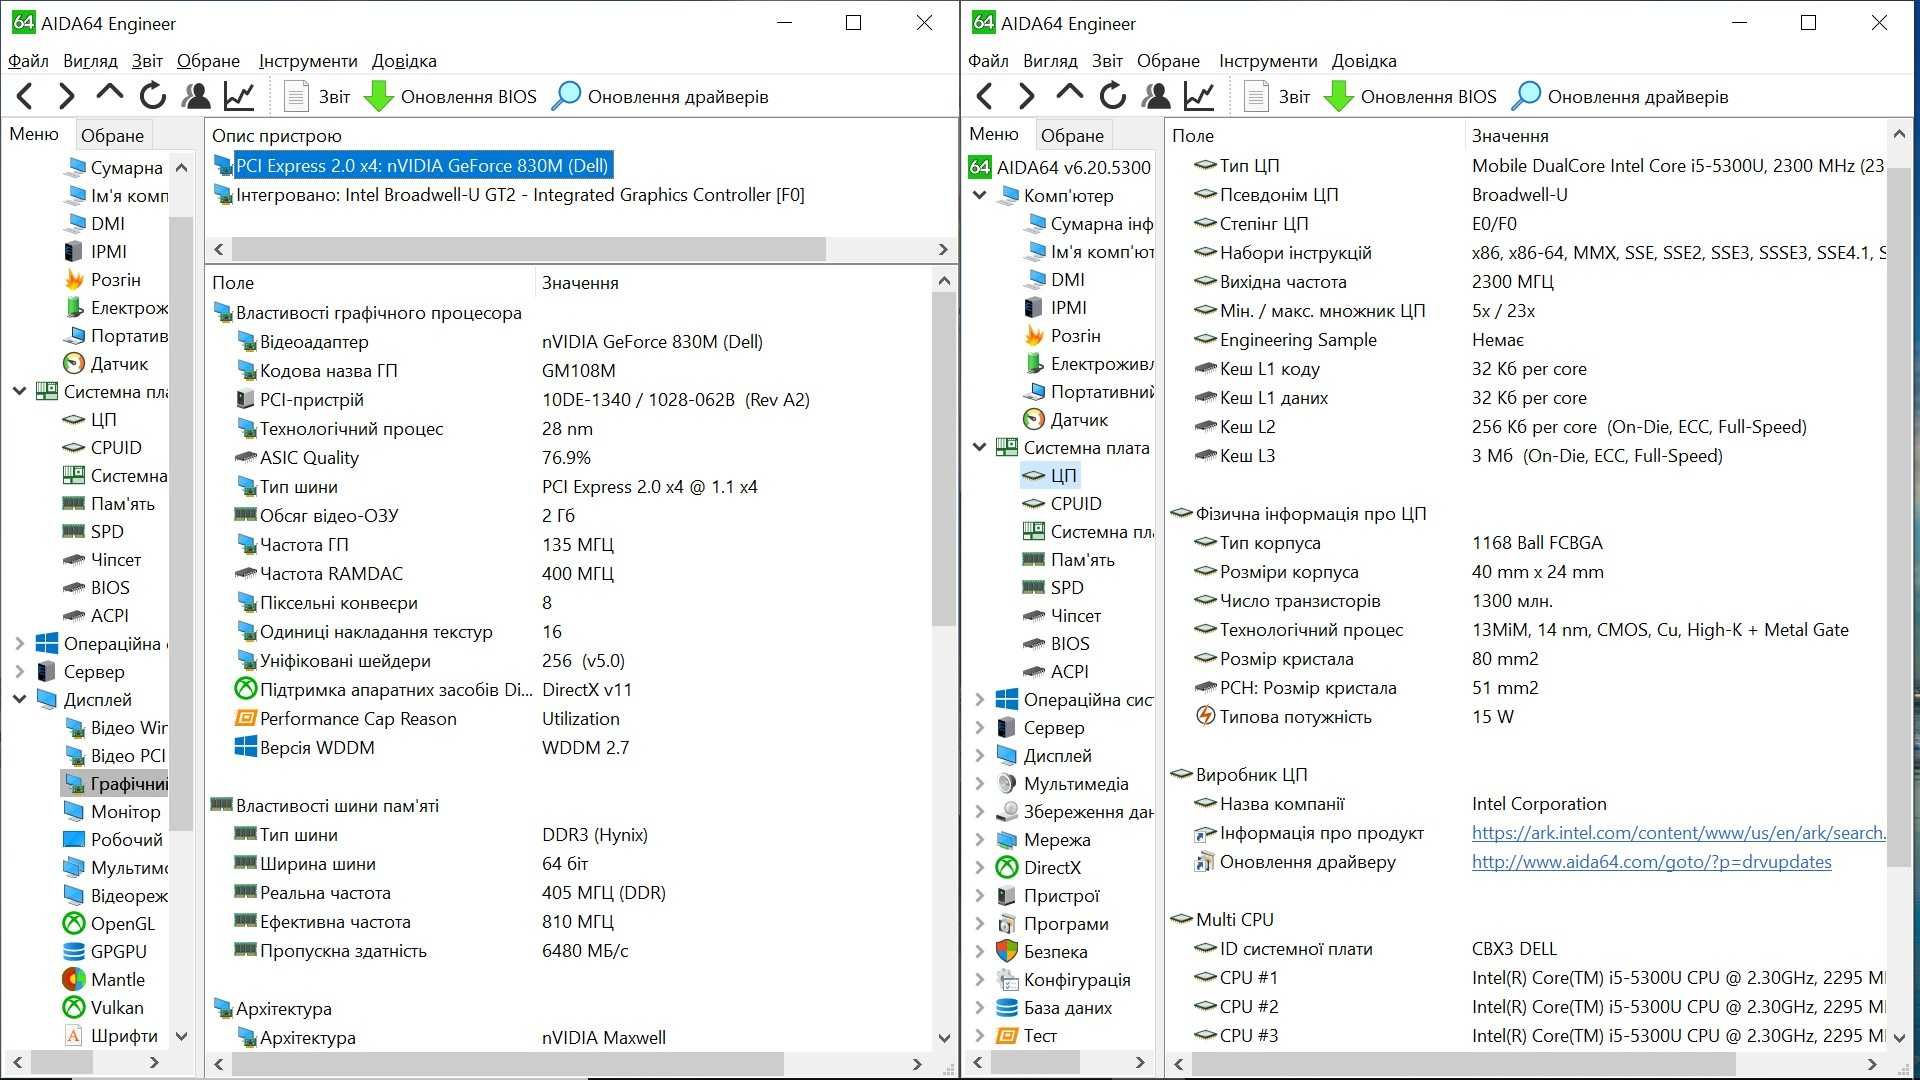Expand the Сервер node in left tree

19,671
